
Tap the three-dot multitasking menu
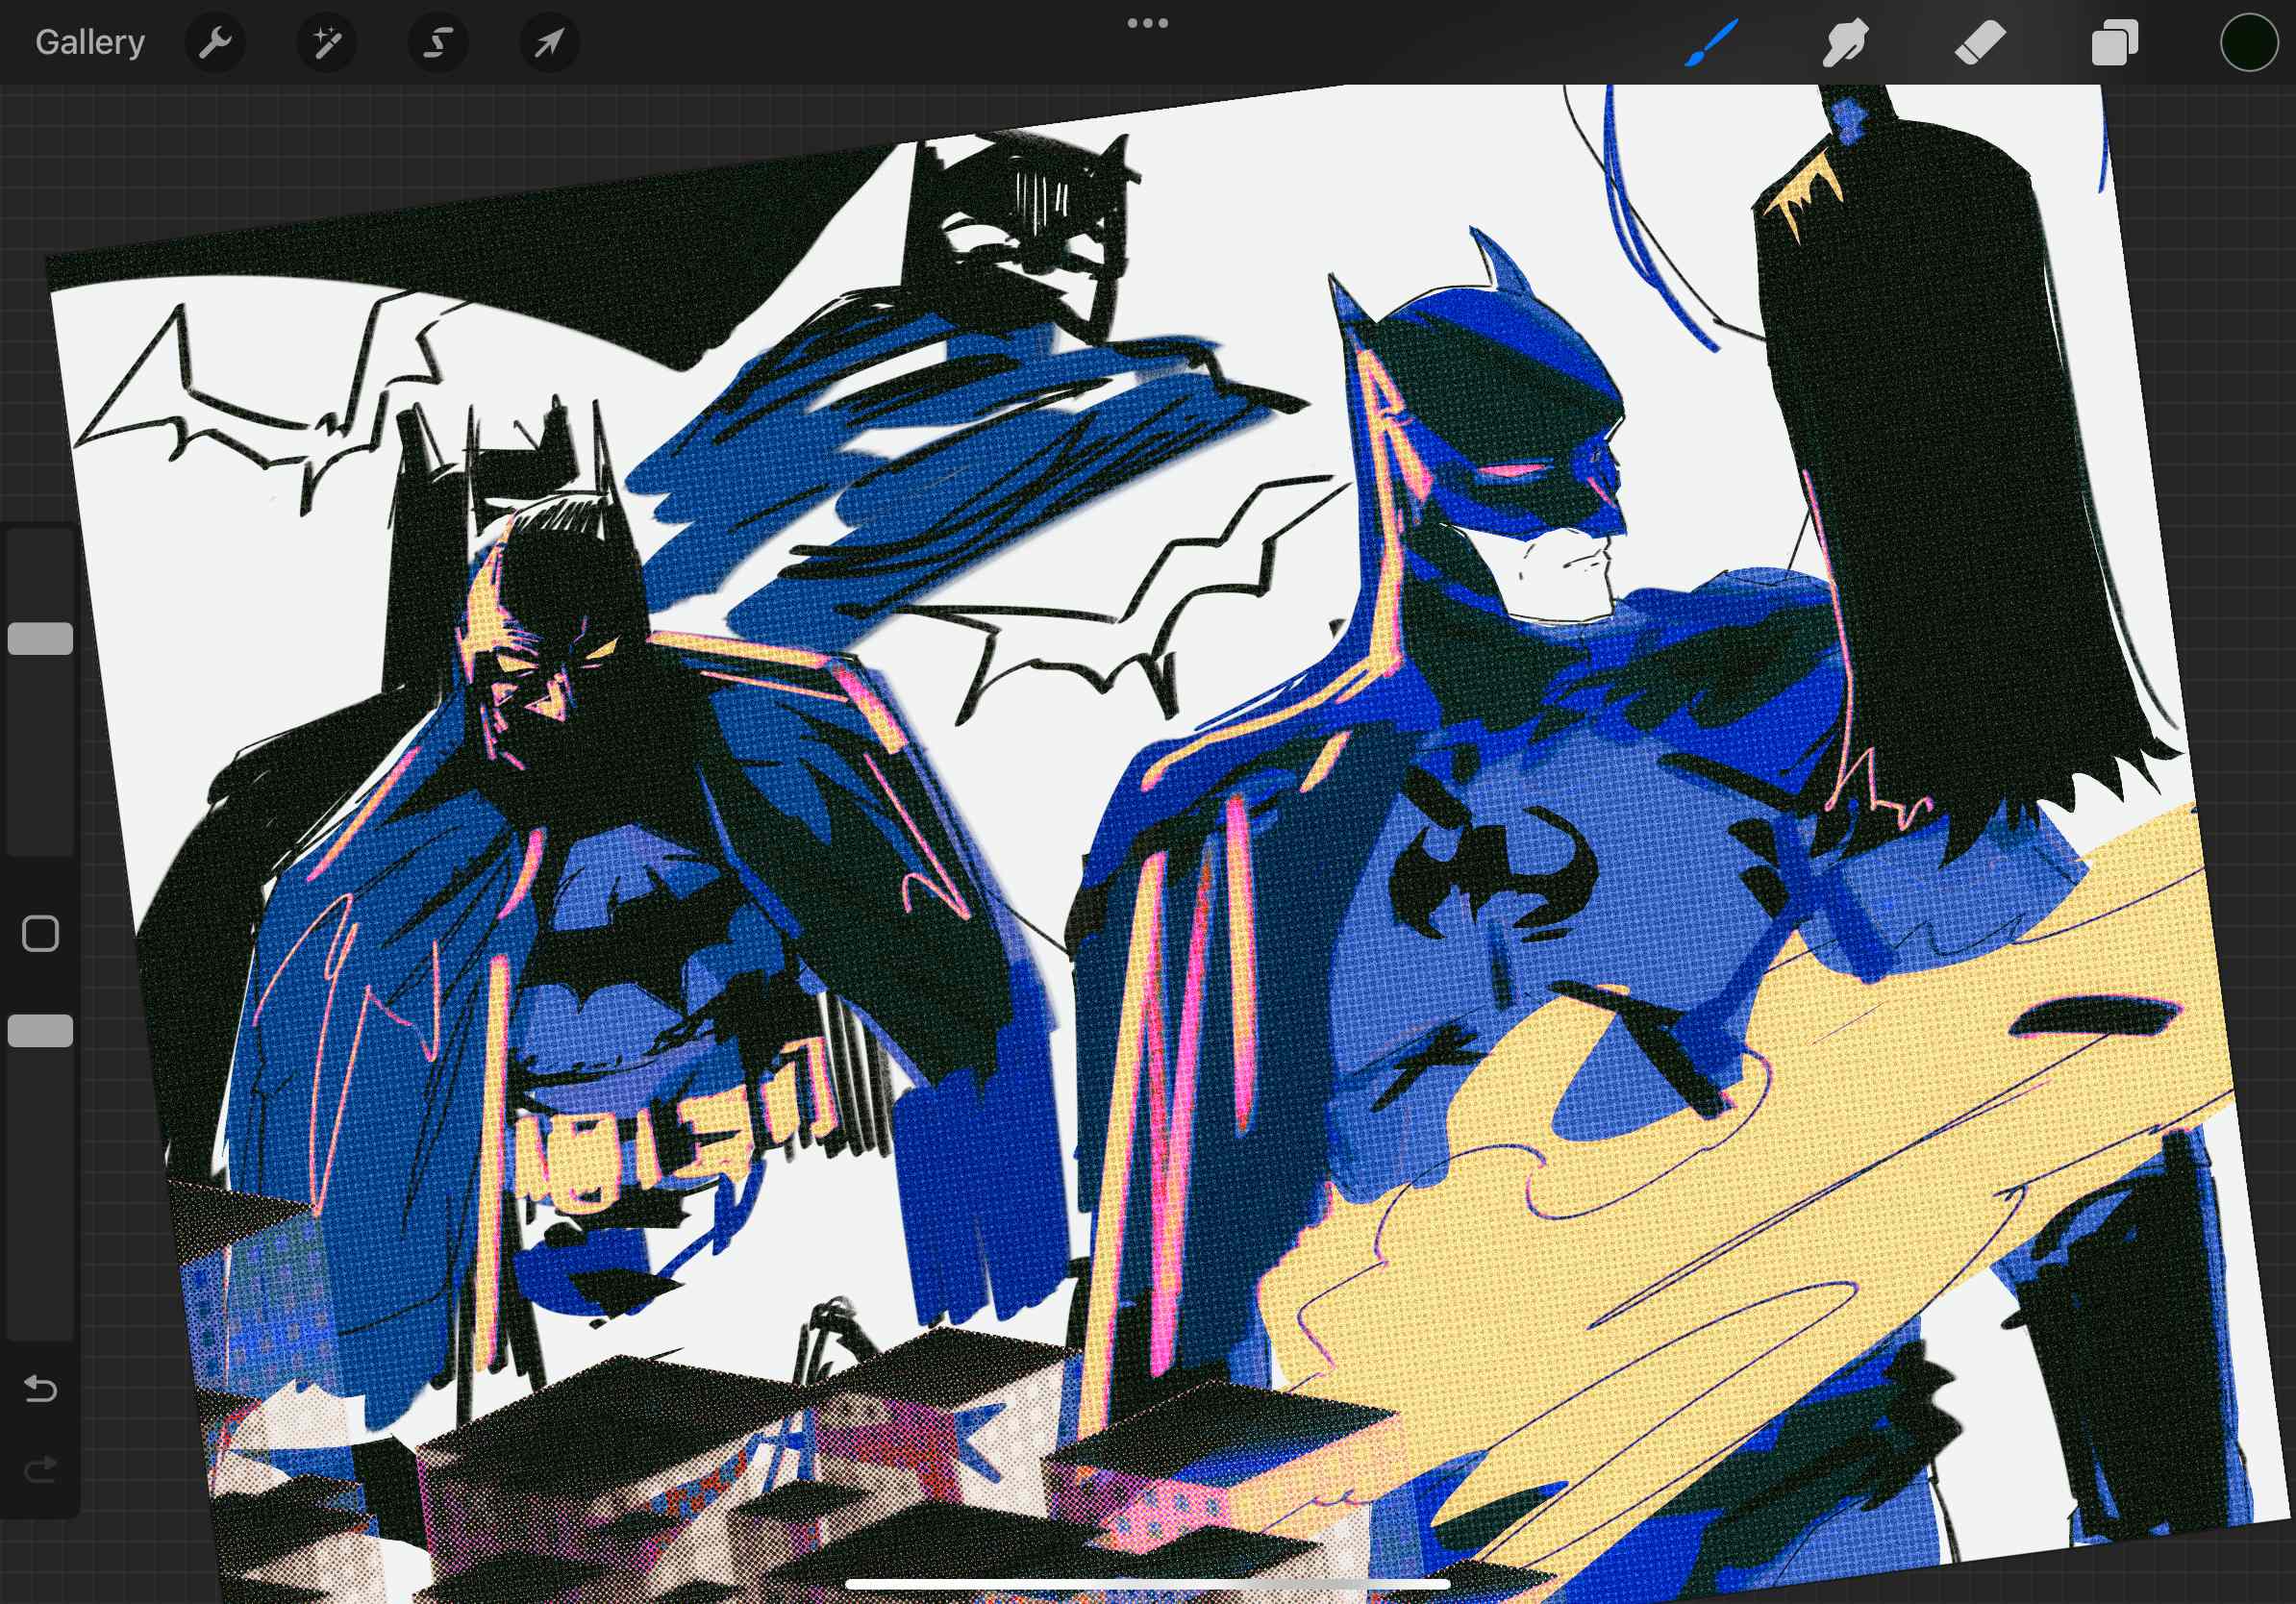tap(1147, 23)
